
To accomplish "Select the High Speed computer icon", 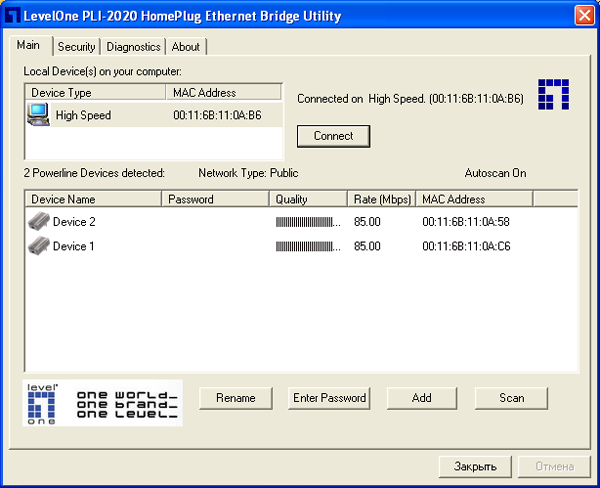I will coord(38,114).
